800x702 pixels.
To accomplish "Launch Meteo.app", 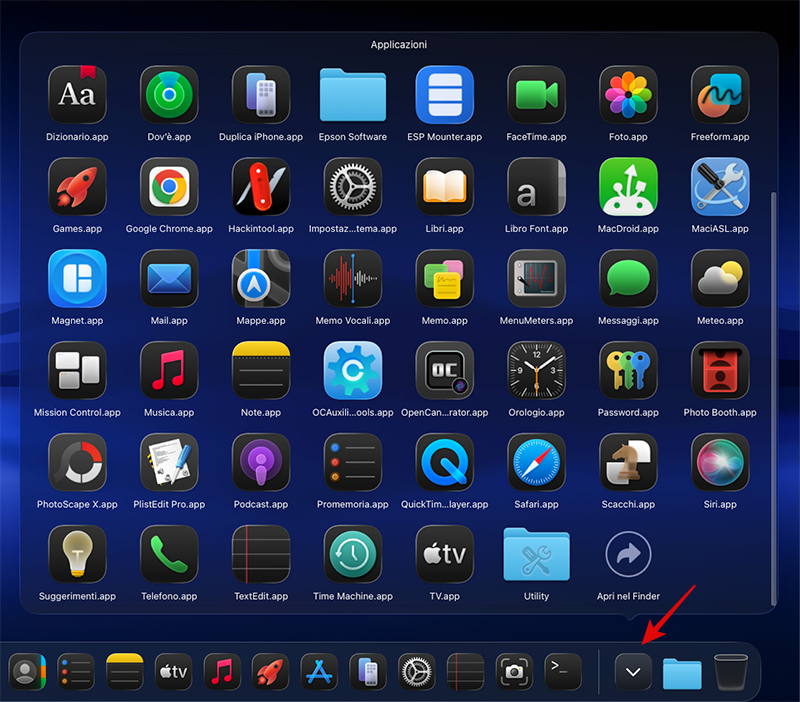I will point(720,279).
